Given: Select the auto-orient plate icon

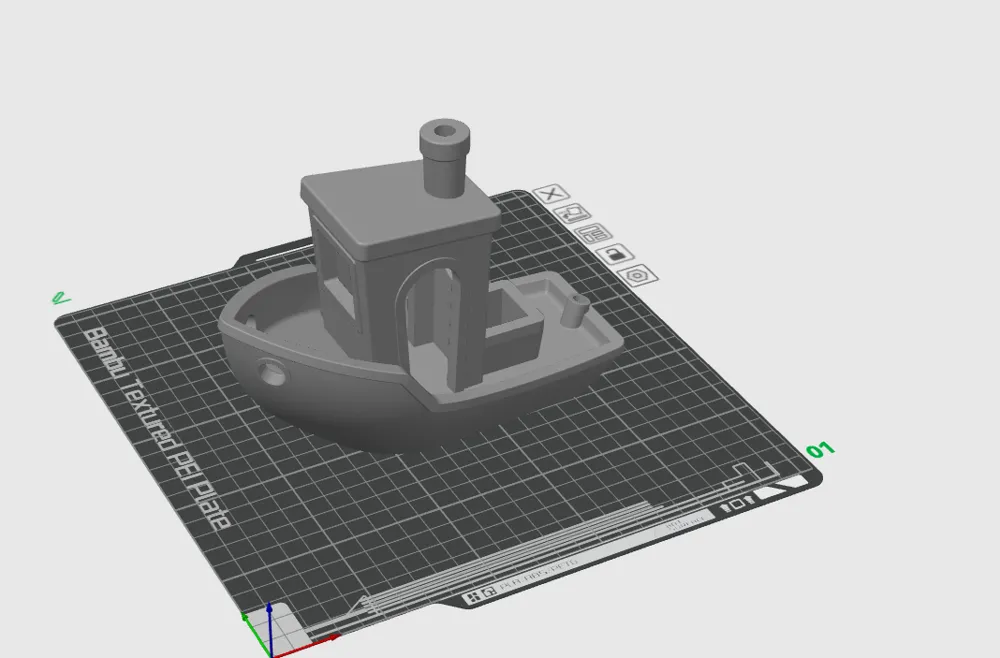Looking at the screenshot, I should pyautogui.click(x=572, y=212).
